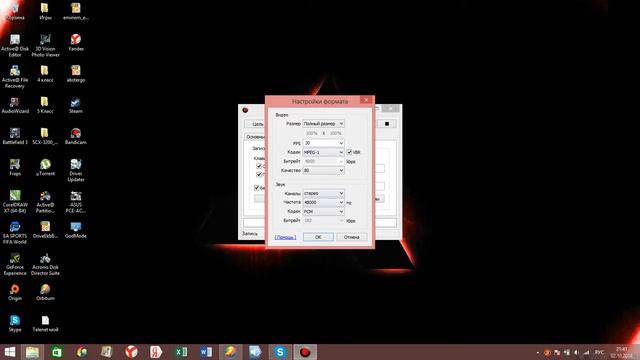Launch CorelDRAW X7 from the desktop
This screenshot has height=360, width=640.
point(15,201)
